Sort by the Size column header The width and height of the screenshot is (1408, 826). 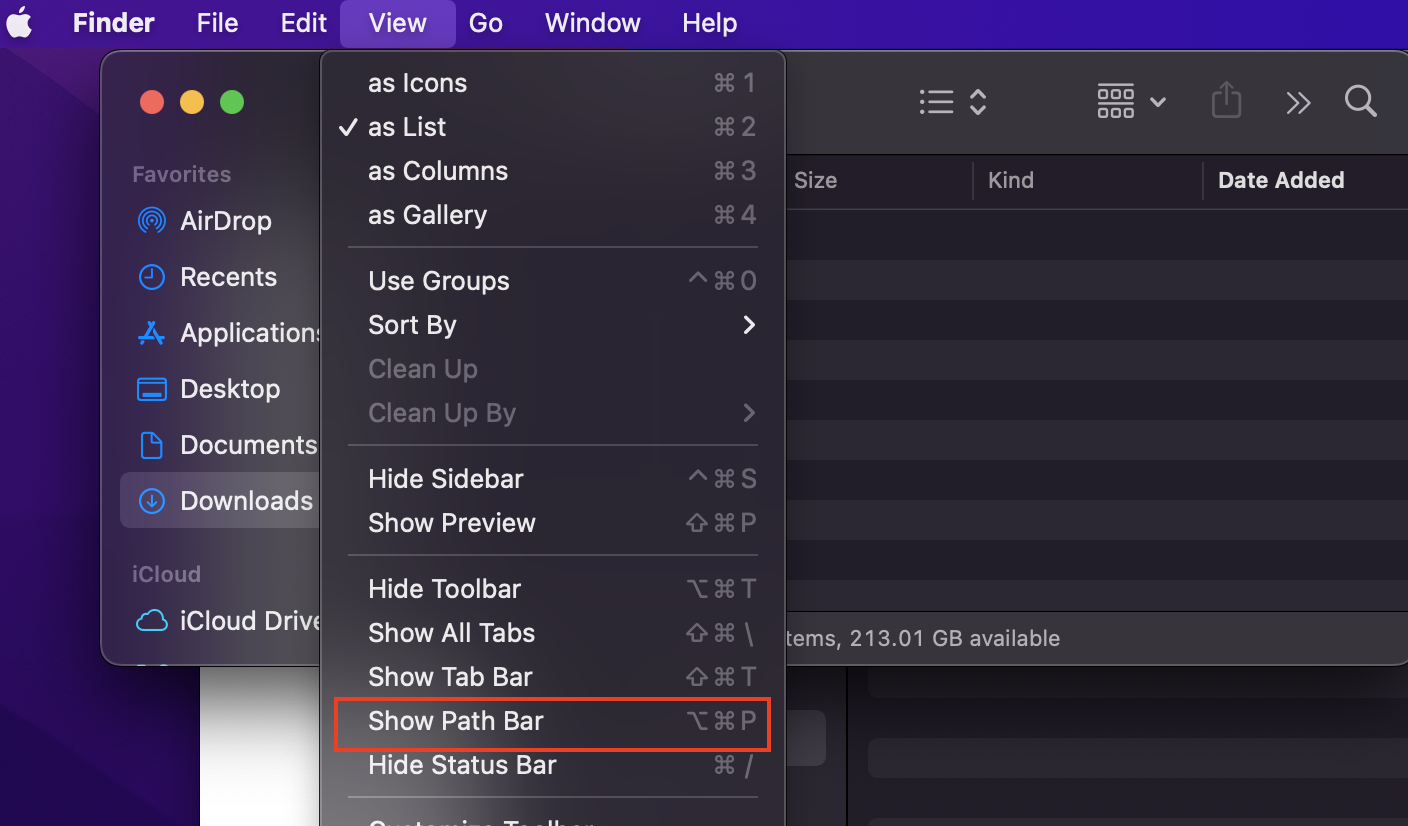tap(815, 181)
